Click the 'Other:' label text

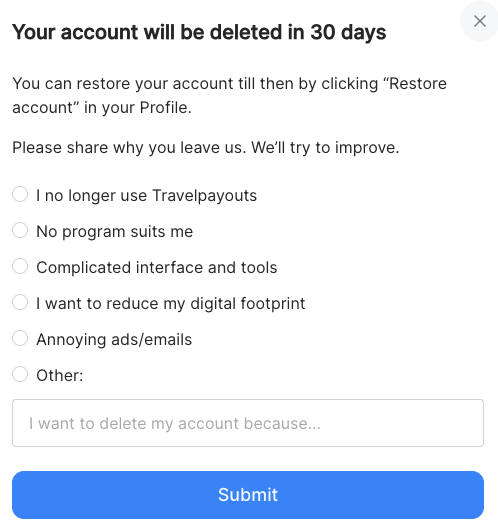point(60,376)
